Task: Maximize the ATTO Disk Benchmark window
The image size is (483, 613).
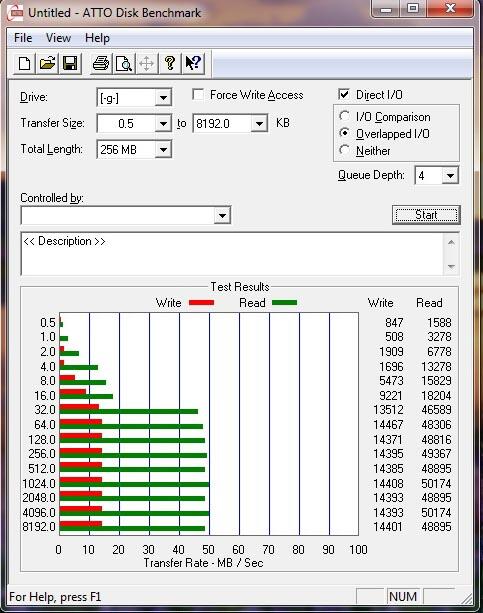Action: pos(413,9)
